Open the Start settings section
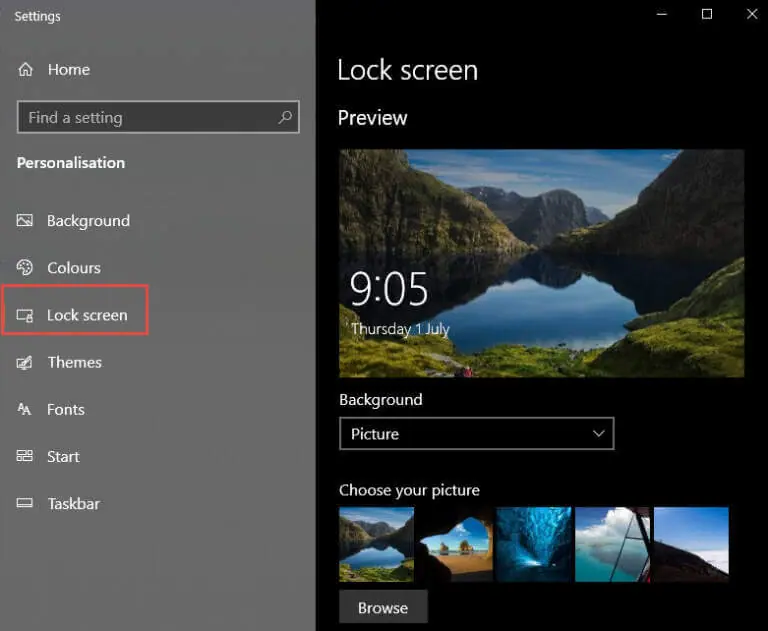768x631 pixels. tap(63, 457)
